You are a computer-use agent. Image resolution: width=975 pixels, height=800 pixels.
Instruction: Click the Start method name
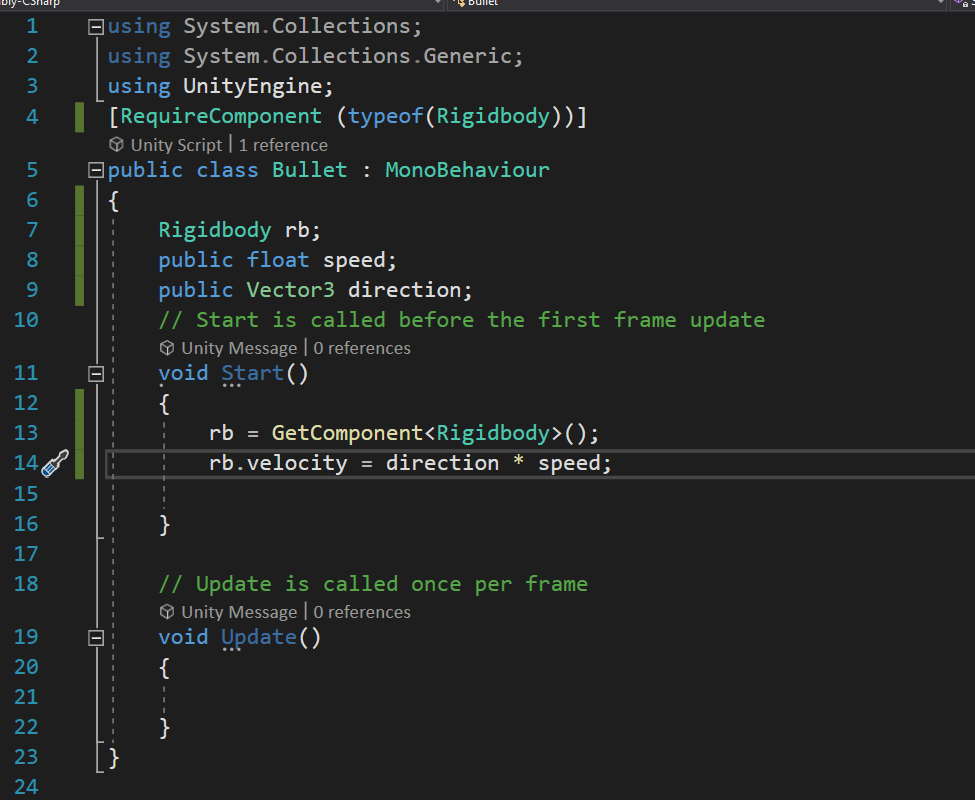click(252, 373)
